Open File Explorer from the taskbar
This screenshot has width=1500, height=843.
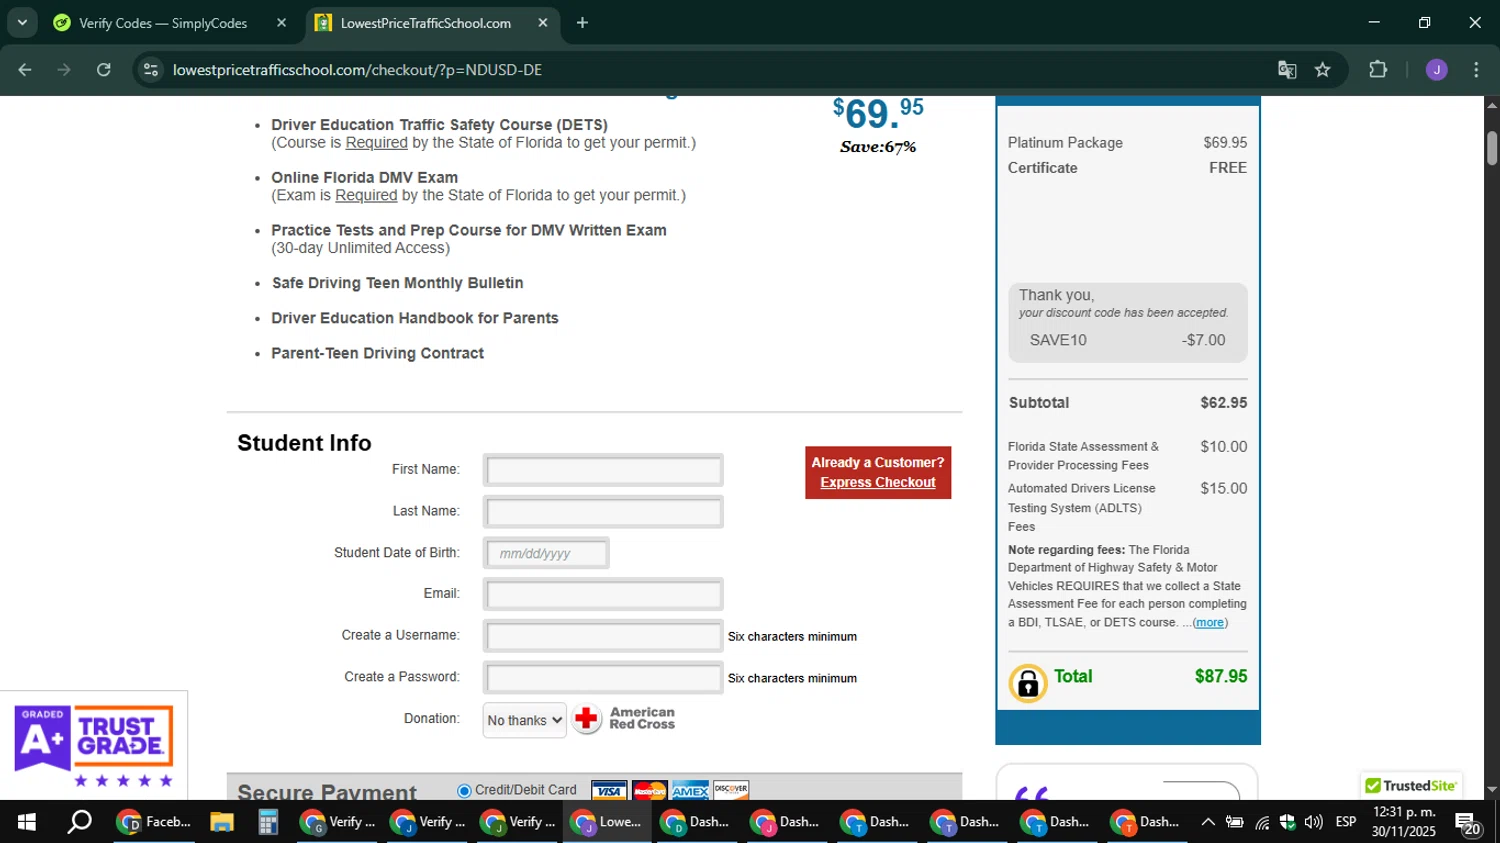[222, 822]
